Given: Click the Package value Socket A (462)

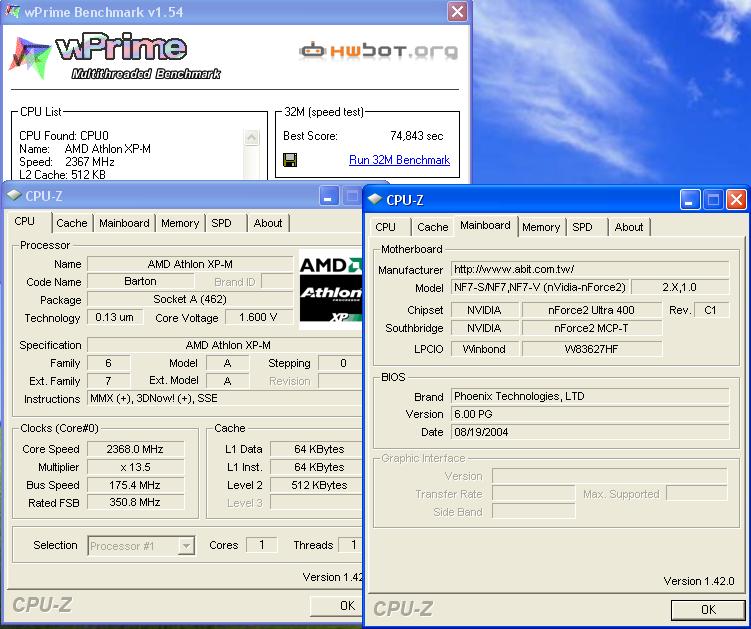Looking at the screenshot, I should (190, 299).
